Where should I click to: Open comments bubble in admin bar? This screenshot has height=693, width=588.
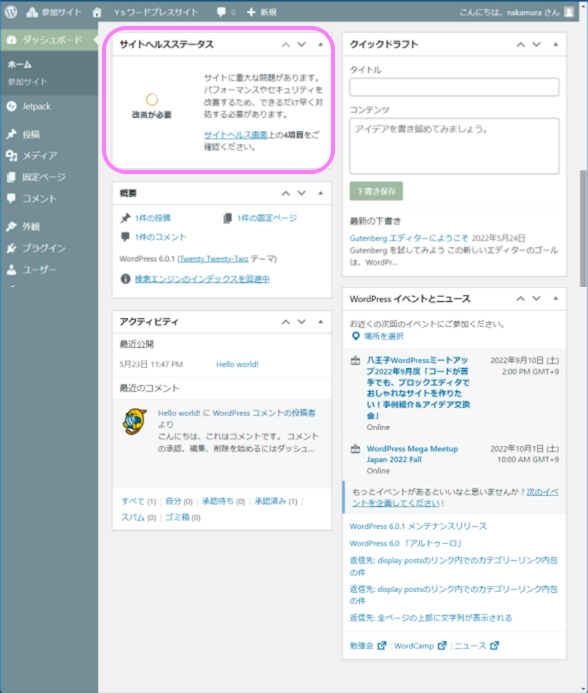221,12
